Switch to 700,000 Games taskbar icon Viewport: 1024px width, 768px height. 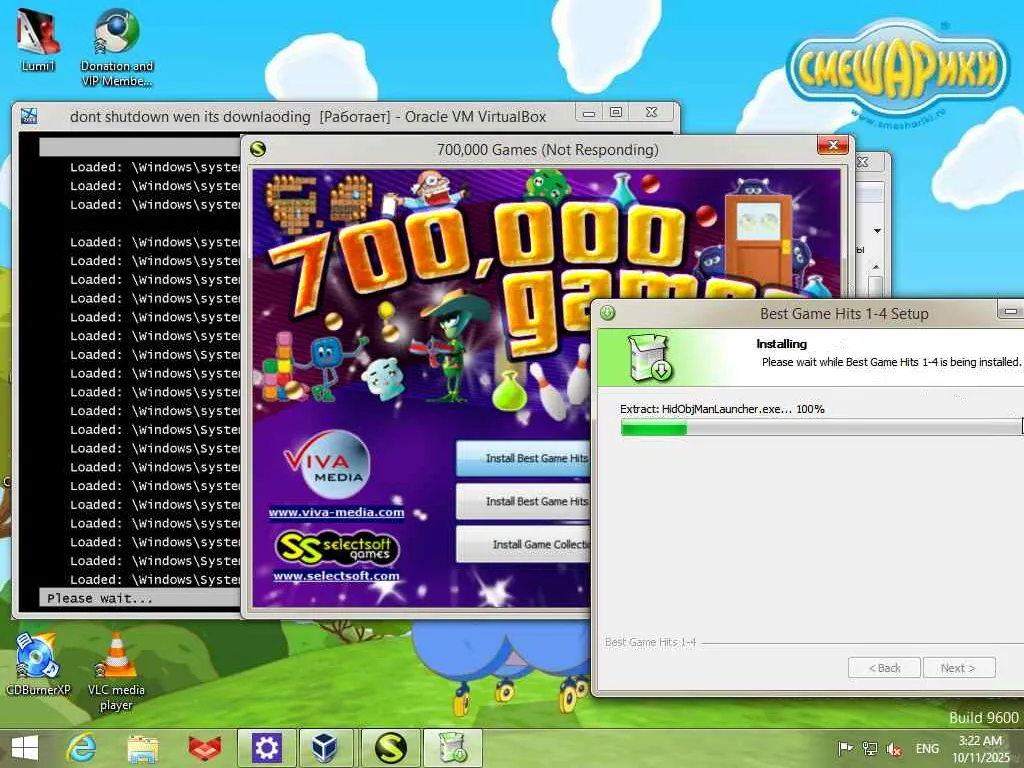[390, 748]
